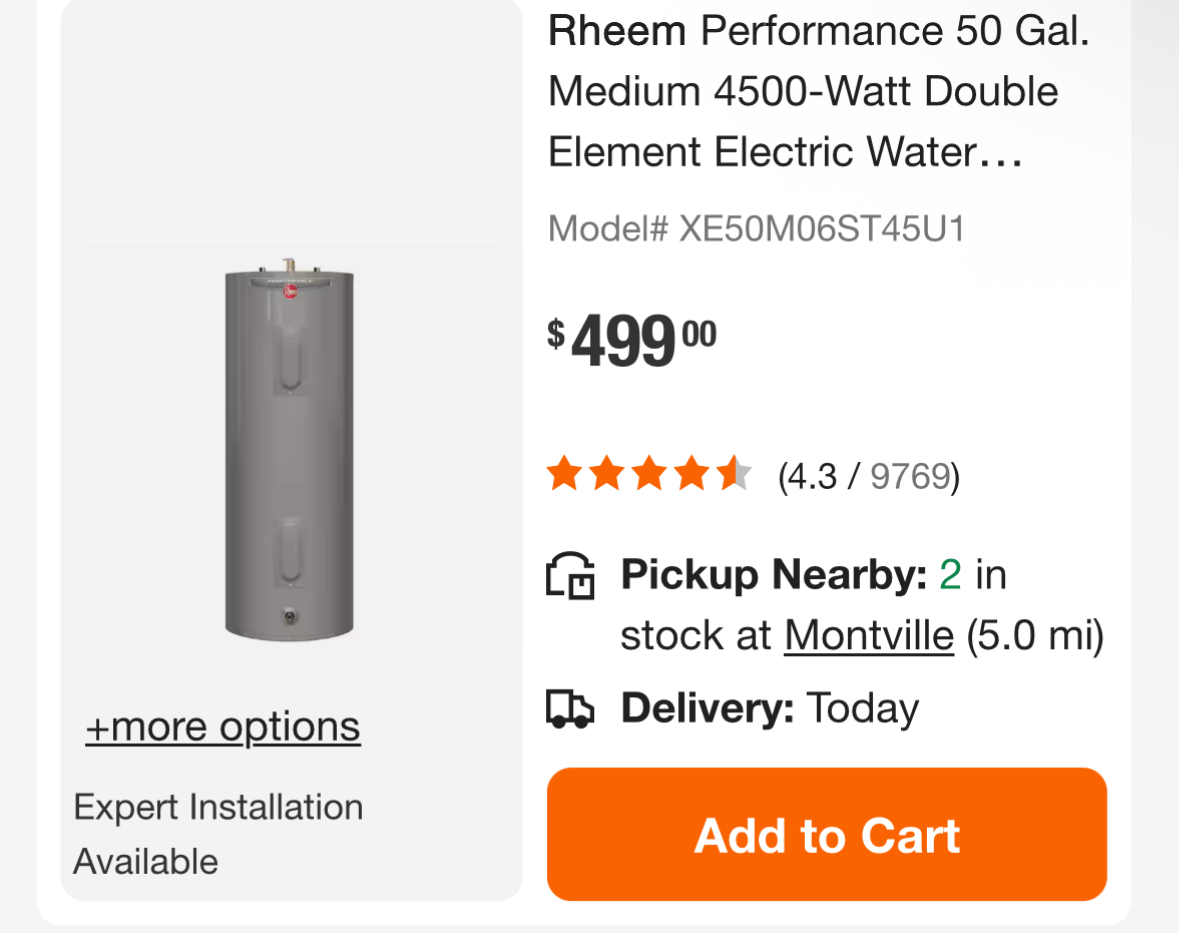Click the dollar sign beside the price

click(x=556, y=333)
